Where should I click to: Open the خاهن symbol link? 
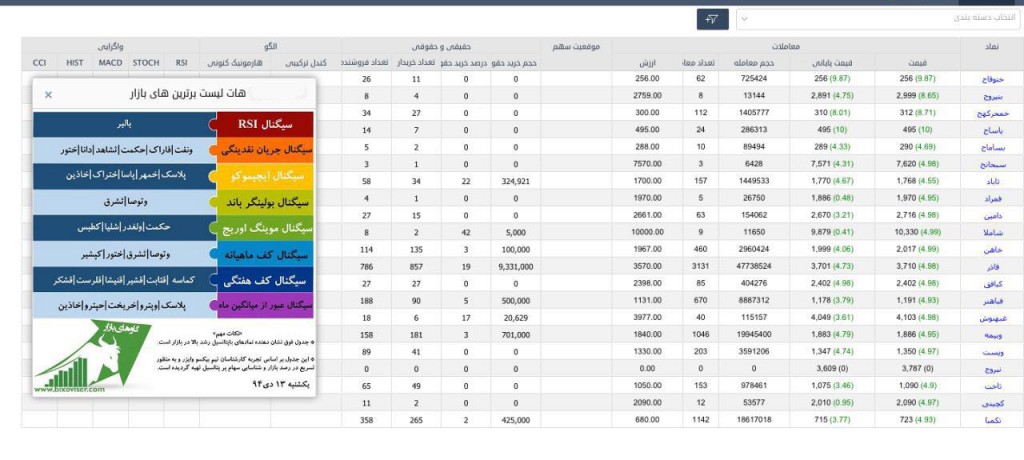coord(992,249)
